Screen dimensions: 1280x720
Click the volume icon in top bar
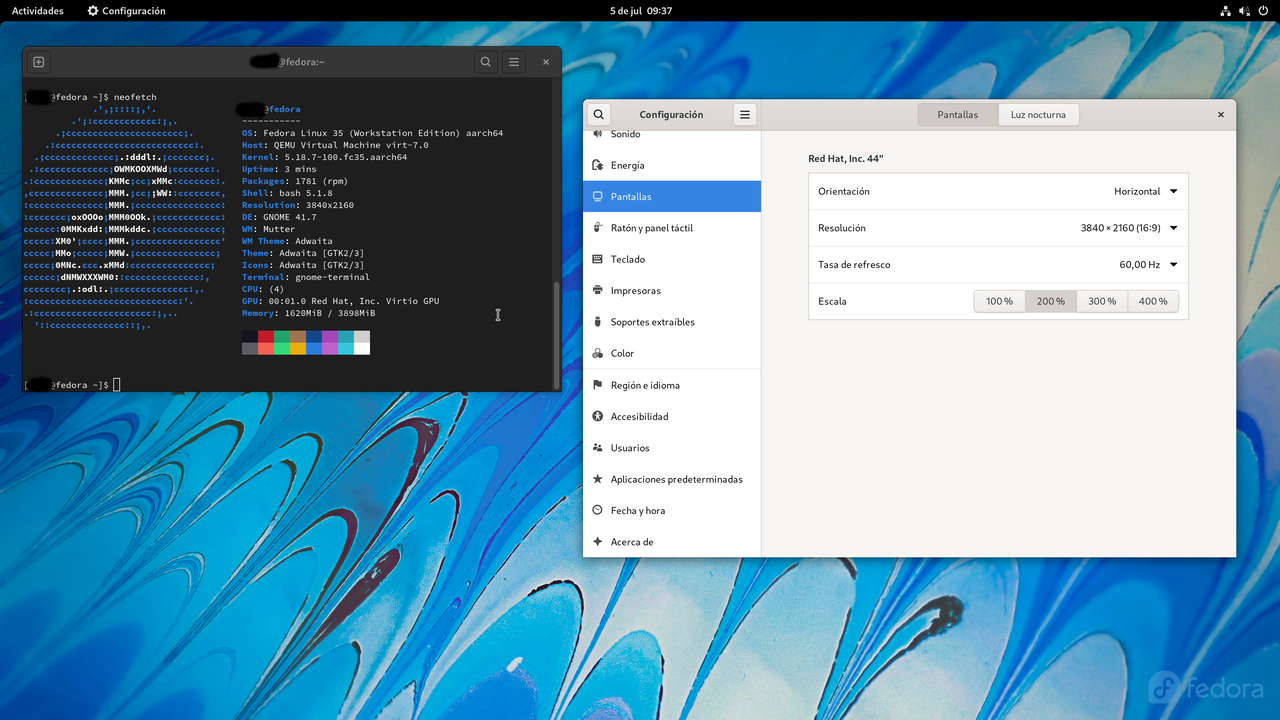coord(1244,11)
